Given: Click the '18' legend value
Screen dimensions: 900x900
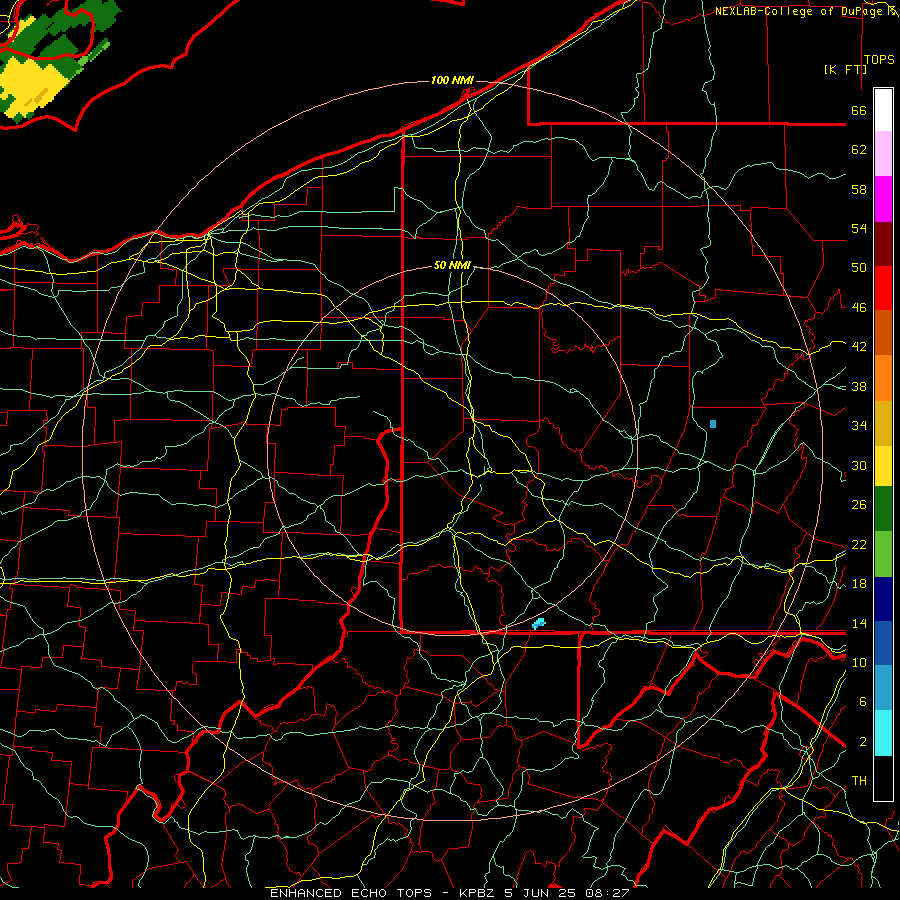Looking at the screenshot, I should [859, 584].
